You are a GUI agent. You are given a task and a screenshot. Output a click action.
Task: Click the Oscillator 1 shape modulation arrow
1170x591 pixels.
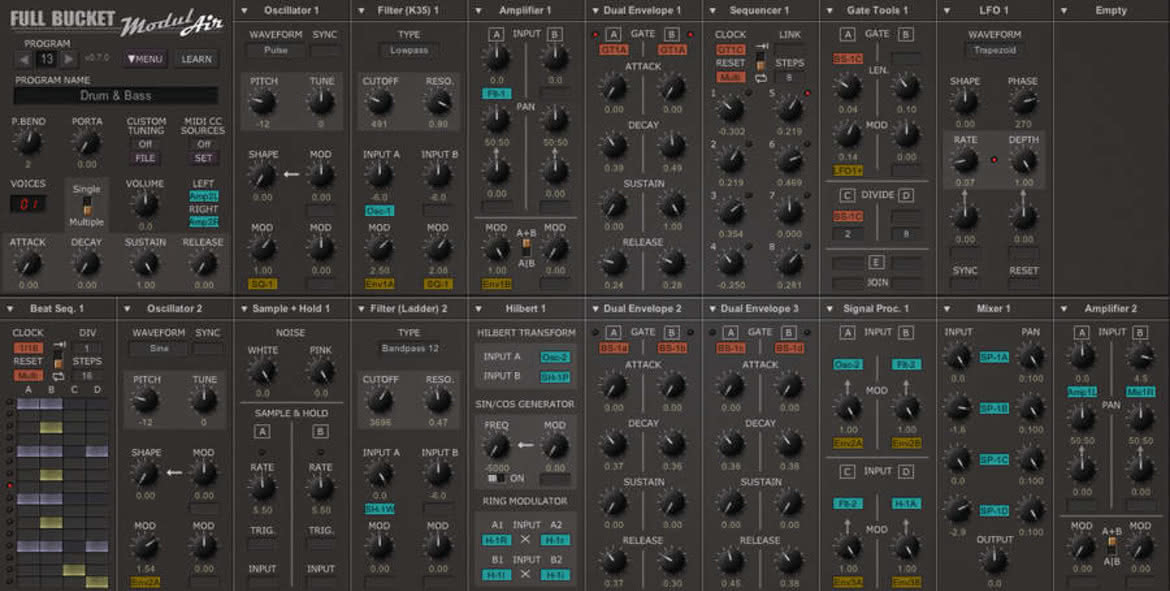point(291,175)
